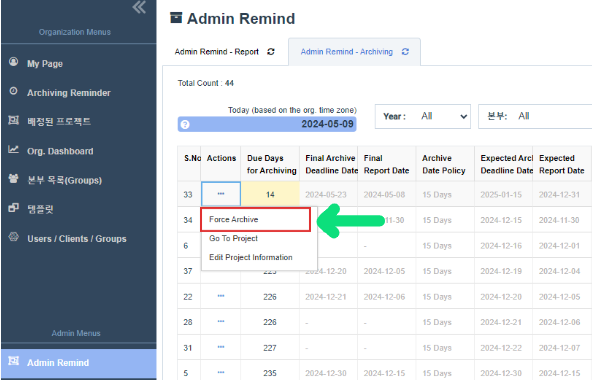Open actions menu for row S.No 31
This screenshot has height=380, width=592.
click(x=221, y=348)
